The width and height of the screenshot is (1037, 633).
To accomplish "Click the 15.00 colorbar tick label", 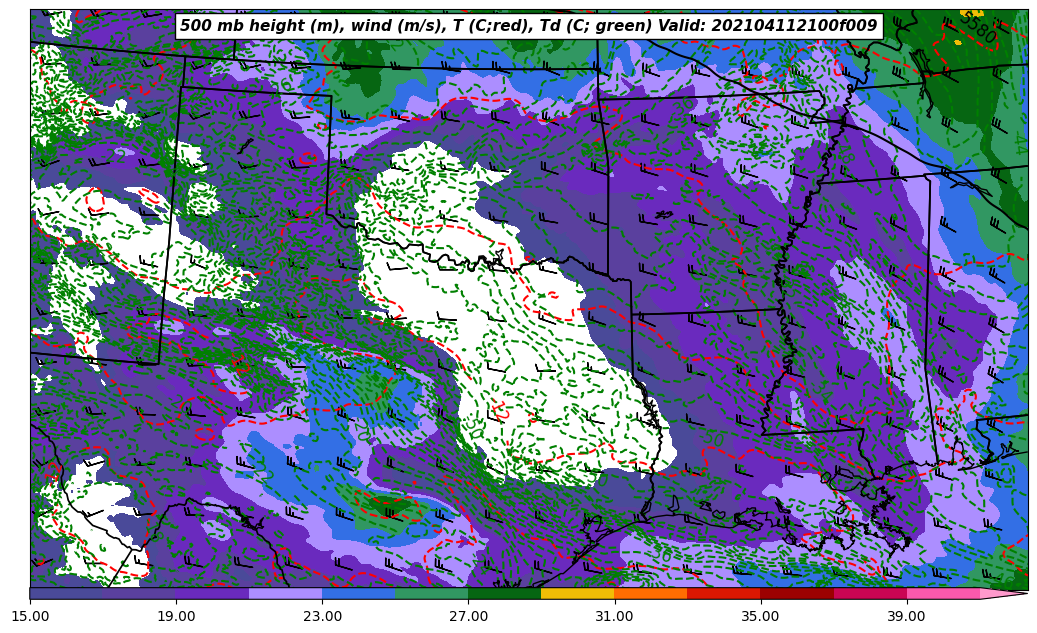I will coord(30,617).
